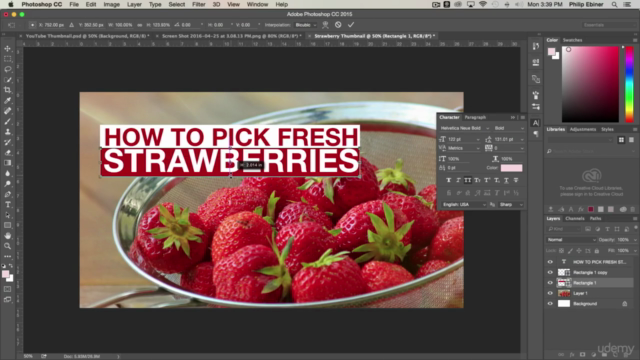640x360 pixels.
Task: Toggle Underline in Character panel
Action: (x=506, y=180)
